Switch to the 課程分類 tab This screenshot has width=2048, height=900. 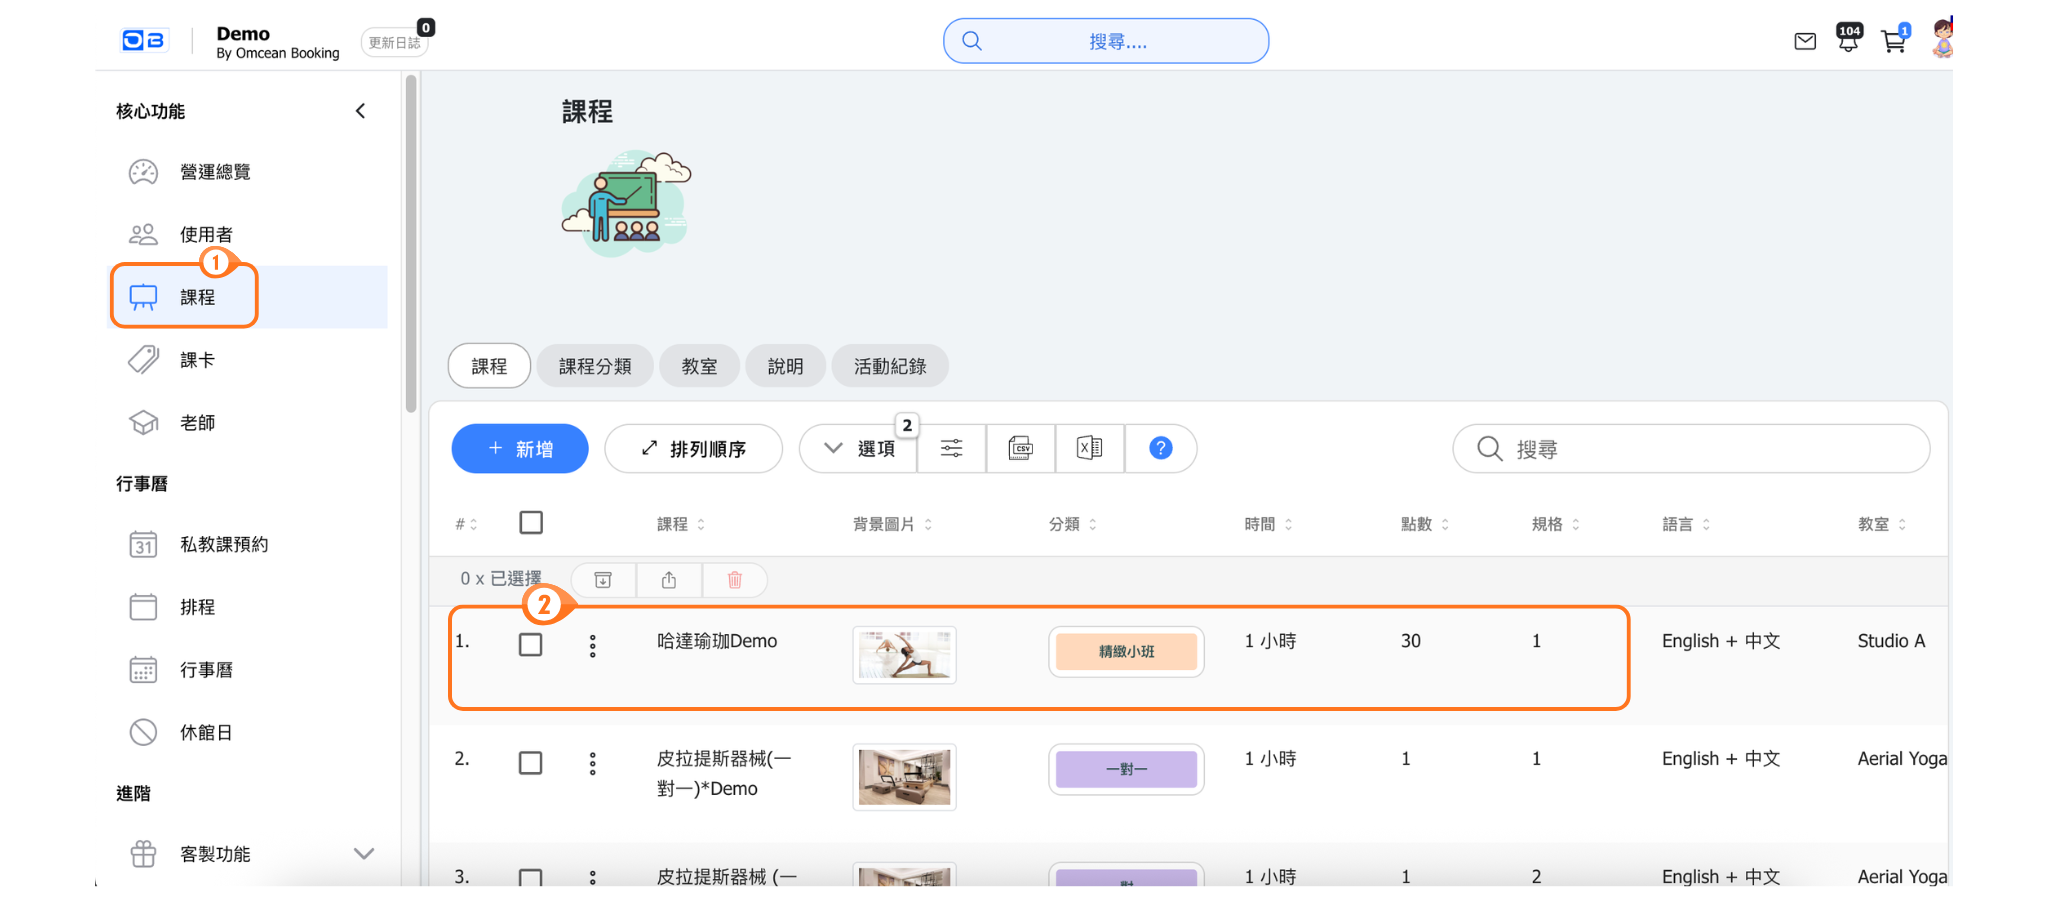click(595, 367)
